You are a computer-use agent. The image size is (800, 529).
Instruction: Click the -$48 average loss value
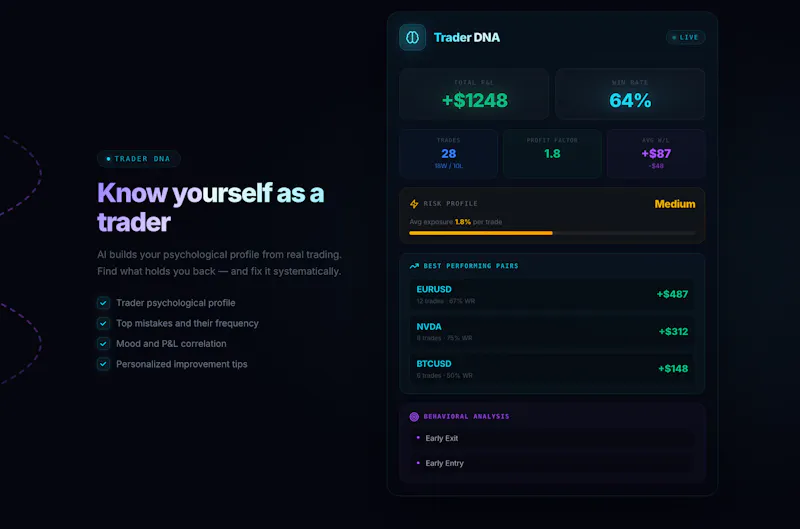pos(656,166)
